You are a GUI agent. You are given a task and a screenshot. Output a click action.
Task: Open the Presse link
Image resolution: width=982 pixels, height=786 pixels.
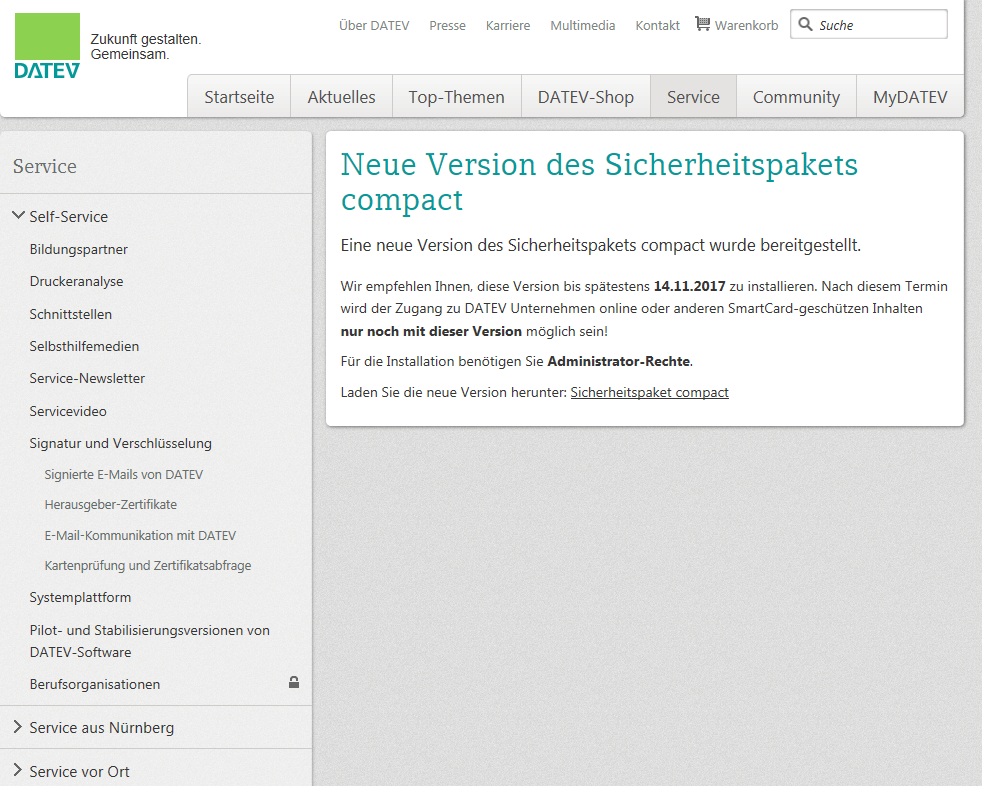(x=447, y=26)
